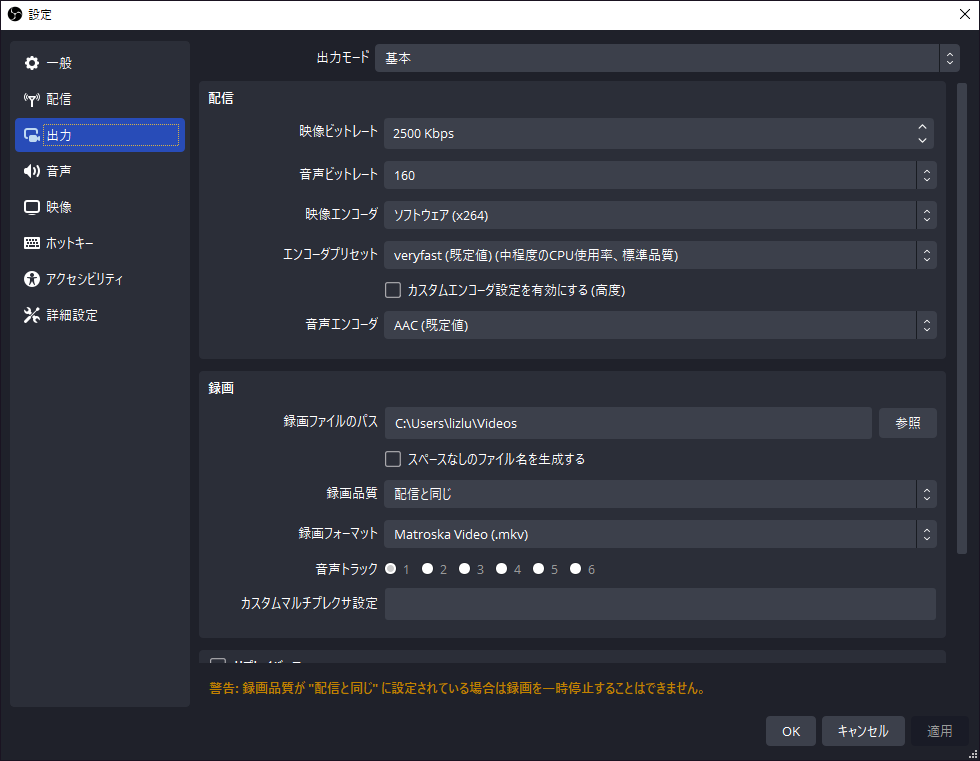Viewport: 980px width, 761px height.
Task: Click the 録画 section heading
Action: coord(221,388)
